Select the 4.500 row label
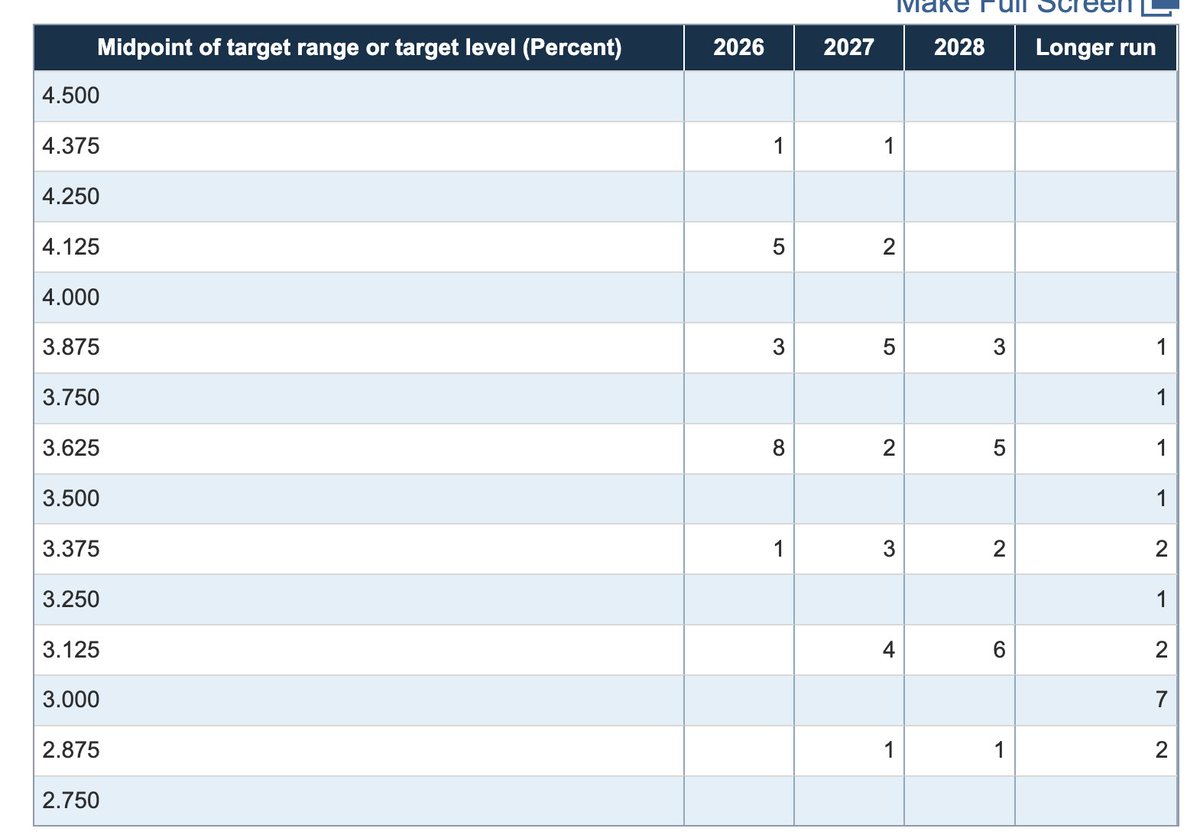The image size is (1200, 838). click(x=71, y=96)
